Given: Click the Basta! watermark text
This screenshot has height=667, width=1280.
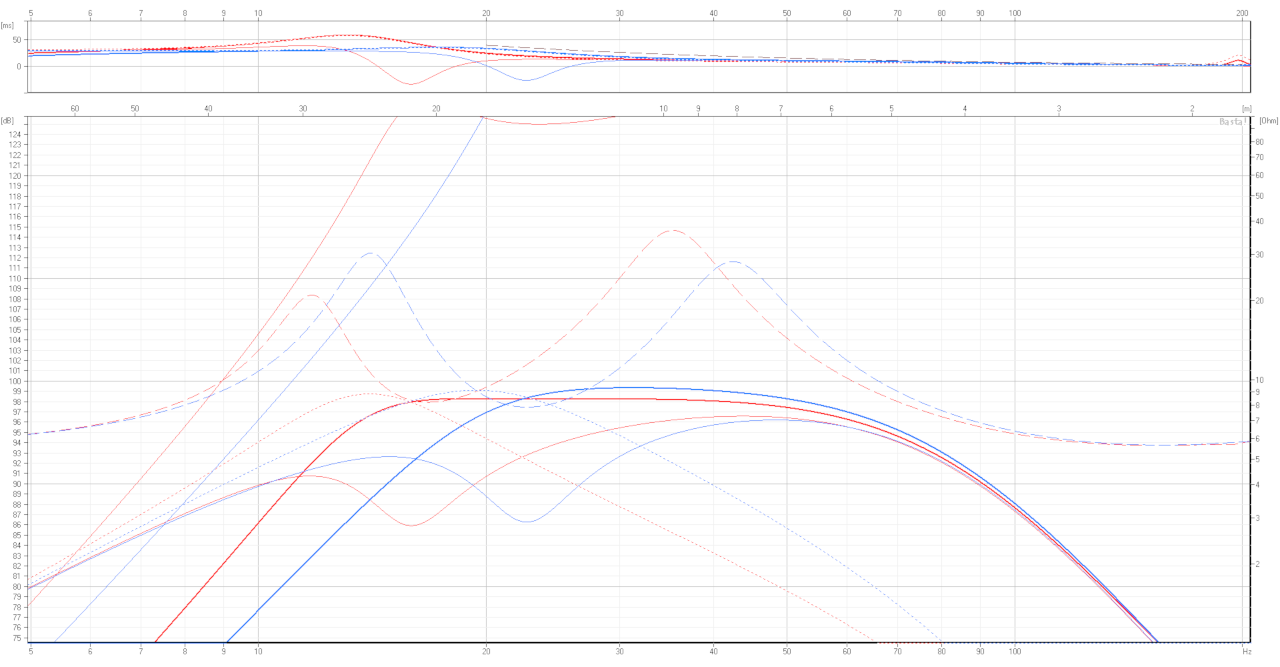Looking at the screenshot, I should coord(1231,122).
